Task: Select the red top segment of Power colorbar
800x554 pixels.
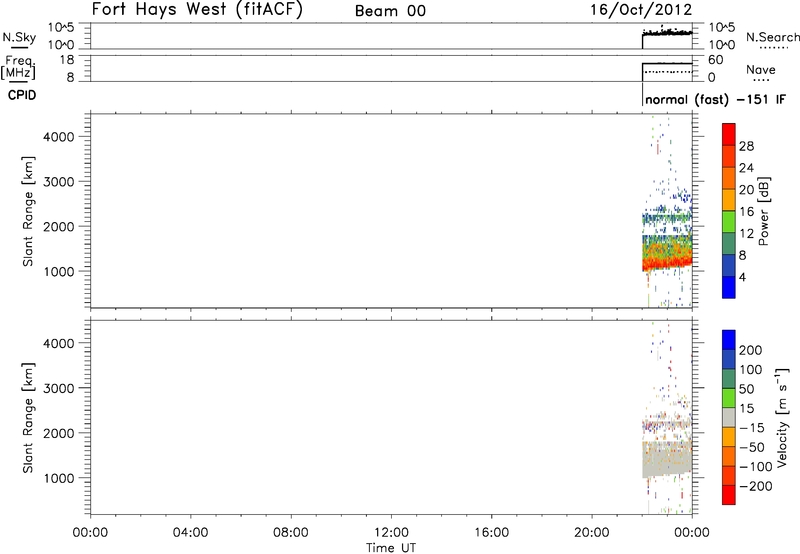Action: pyautogui.click(x=729, y=135)
